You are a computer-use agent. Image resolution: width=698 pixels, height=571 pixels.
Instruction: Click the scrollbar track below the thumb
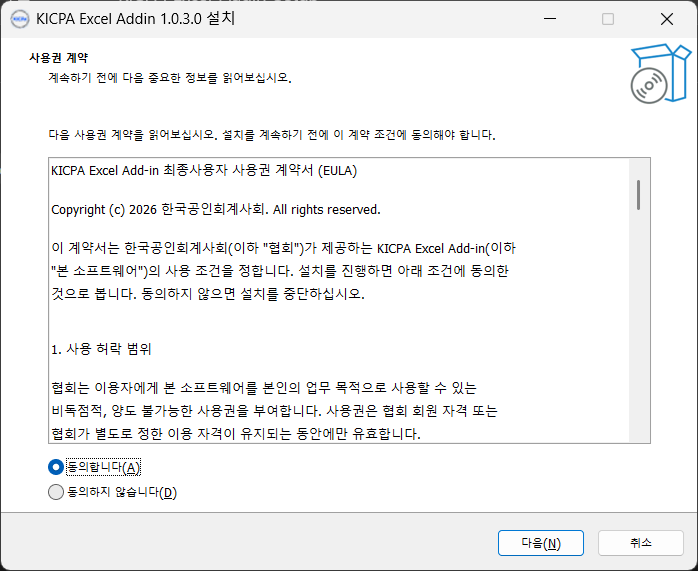click(638, 325)
